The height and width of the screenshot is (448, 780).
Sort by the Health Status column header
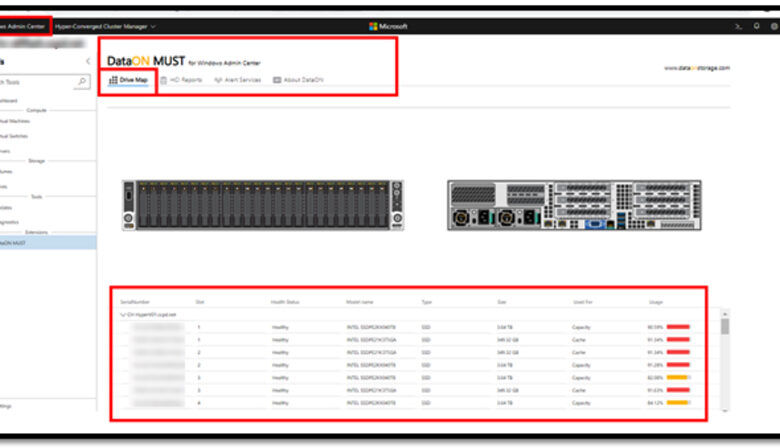(285, 302)
